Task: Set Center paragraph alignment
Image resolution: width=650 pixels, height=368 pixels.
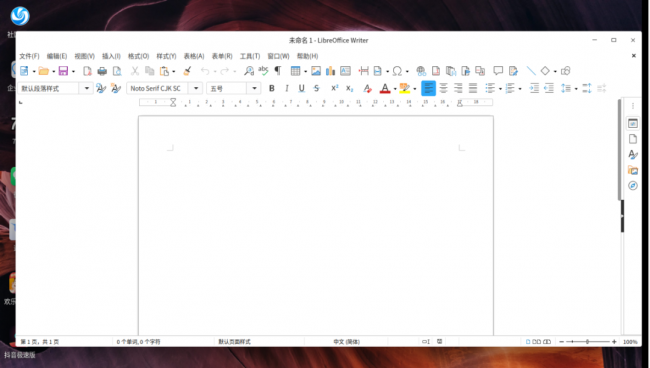Action: [x=443, y=88]
